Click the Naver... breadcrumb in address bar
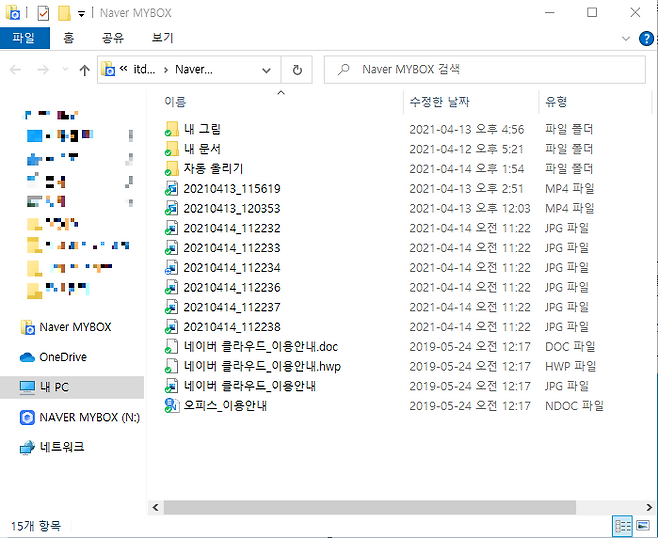This screenshot has width=658, height=538. click(x=193, y=69)
